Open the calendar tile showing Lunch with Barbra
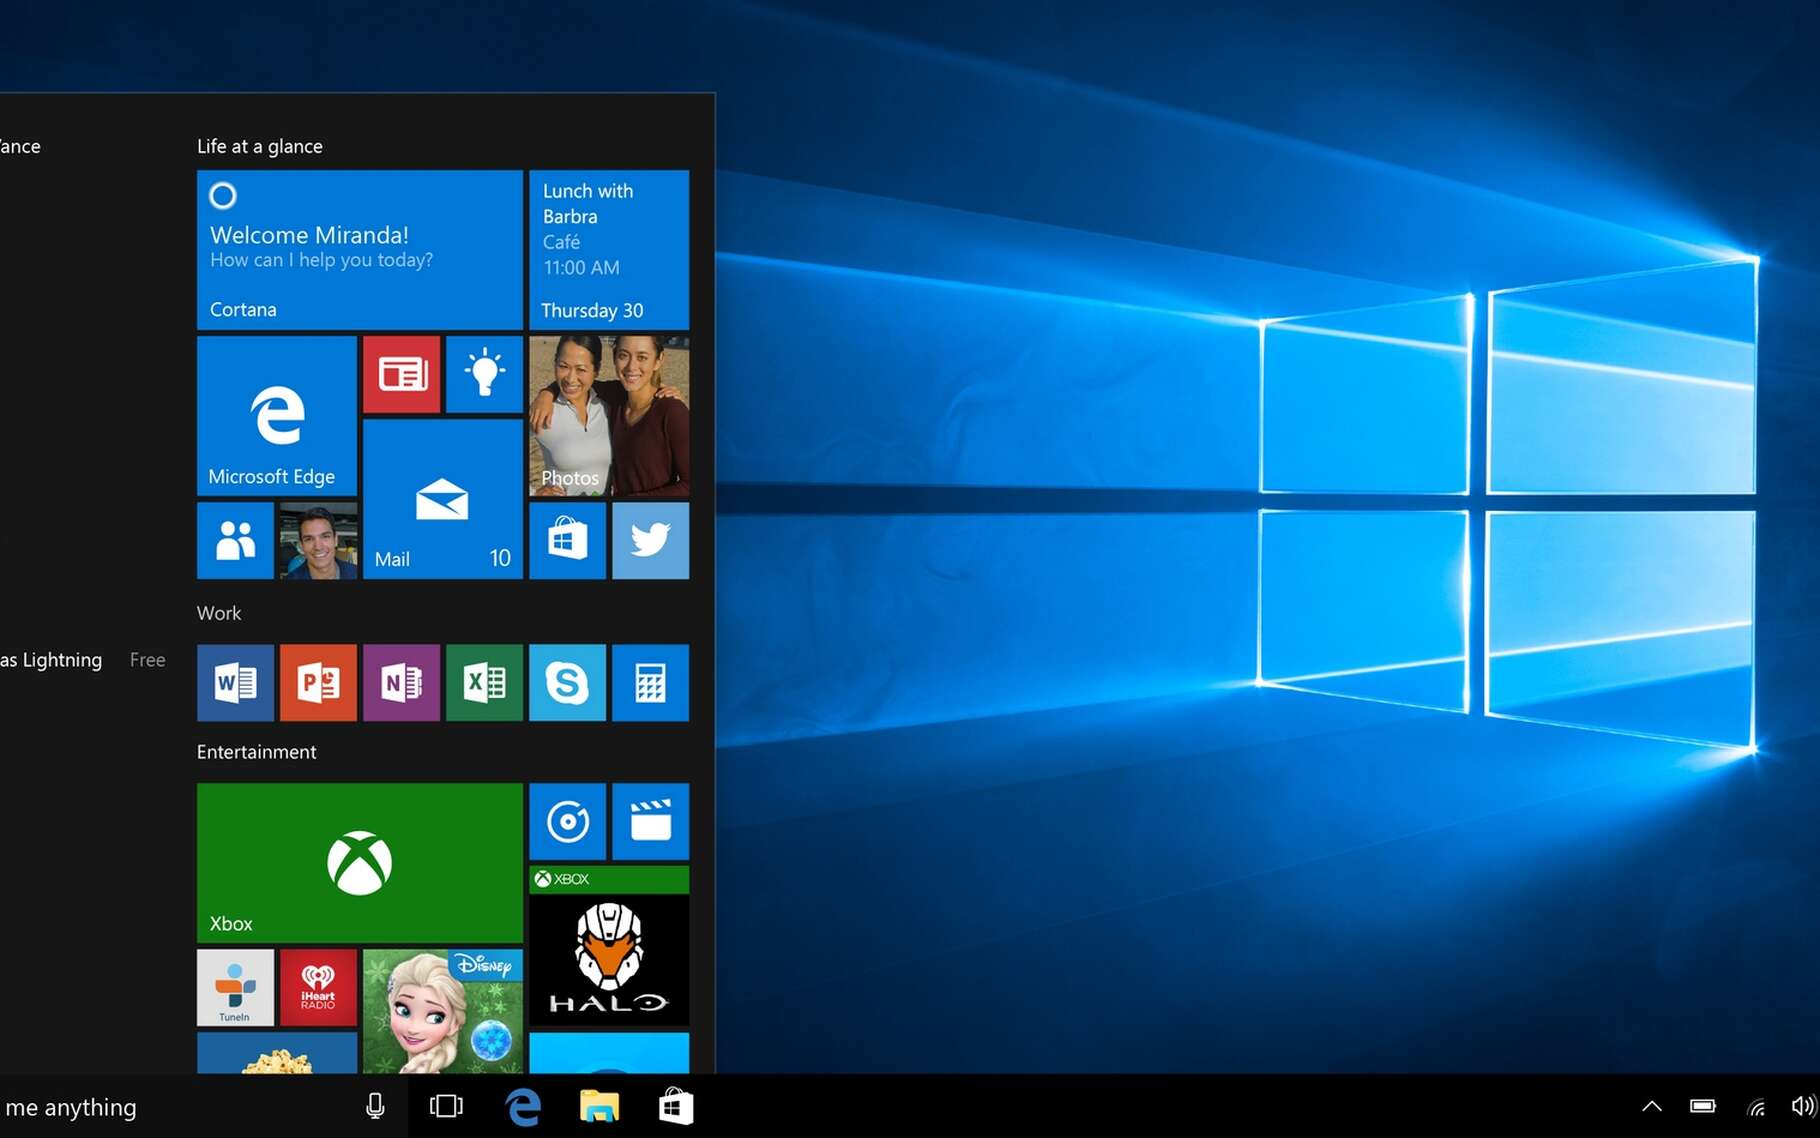This screenshot has height=1138, width=1820. [609, 250]
